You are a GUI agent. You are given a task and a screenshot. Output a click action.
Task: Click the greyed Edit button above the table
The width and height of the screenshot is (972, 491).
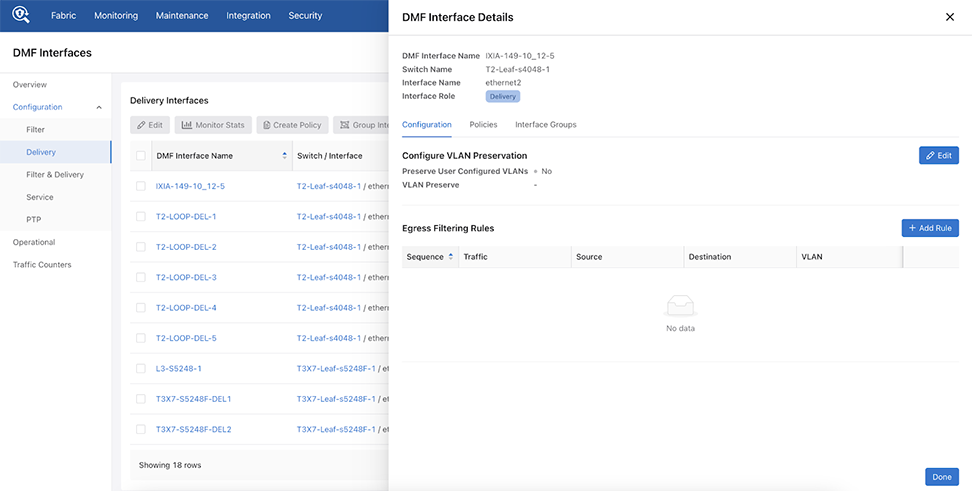click(x=150, y=125)
